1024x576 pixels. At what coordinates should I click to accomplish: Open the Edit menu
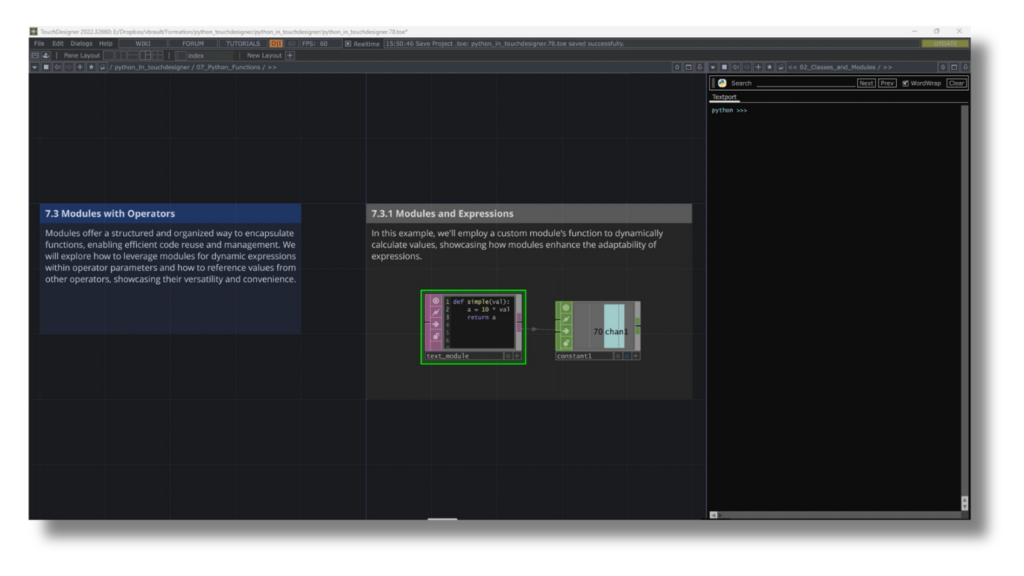57,44
